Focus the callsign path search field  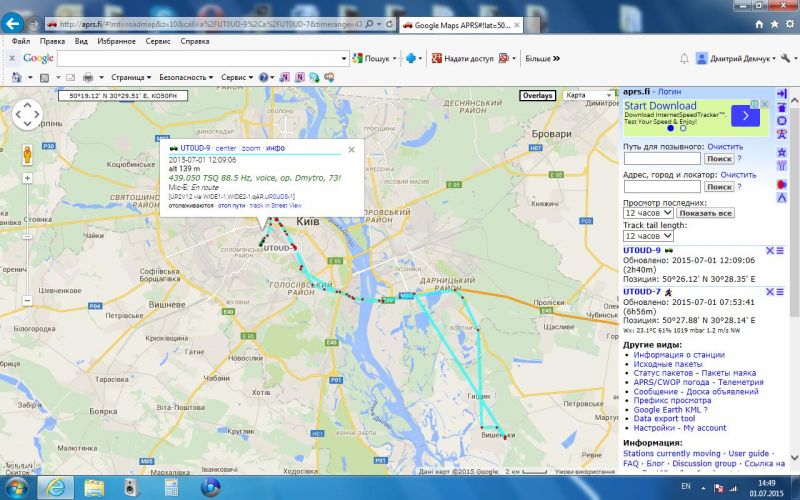pos(662,158)
